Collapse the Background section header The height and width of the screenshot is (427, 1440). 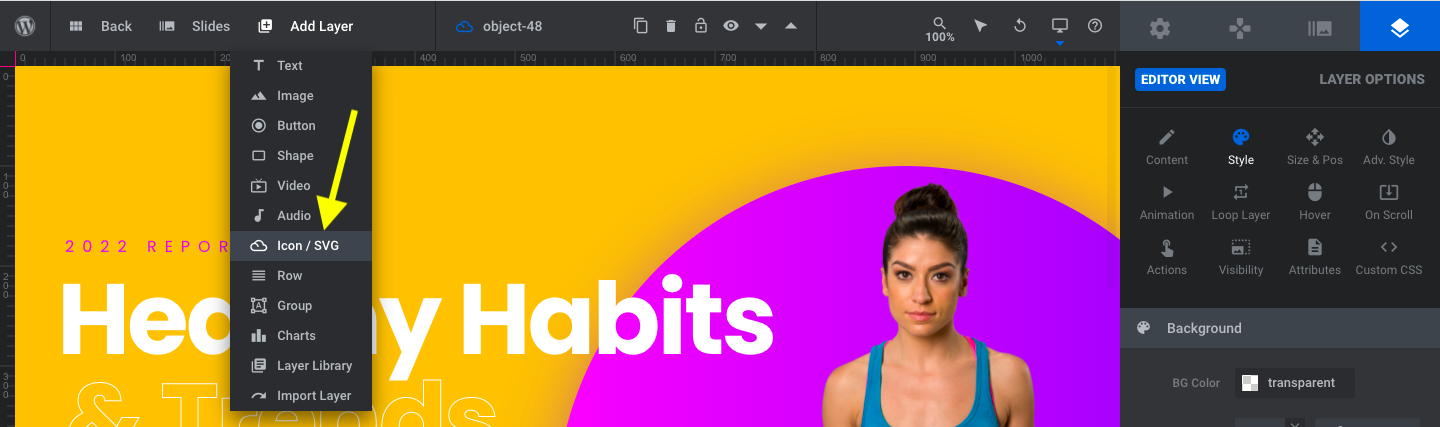(x=1280, y=328)
